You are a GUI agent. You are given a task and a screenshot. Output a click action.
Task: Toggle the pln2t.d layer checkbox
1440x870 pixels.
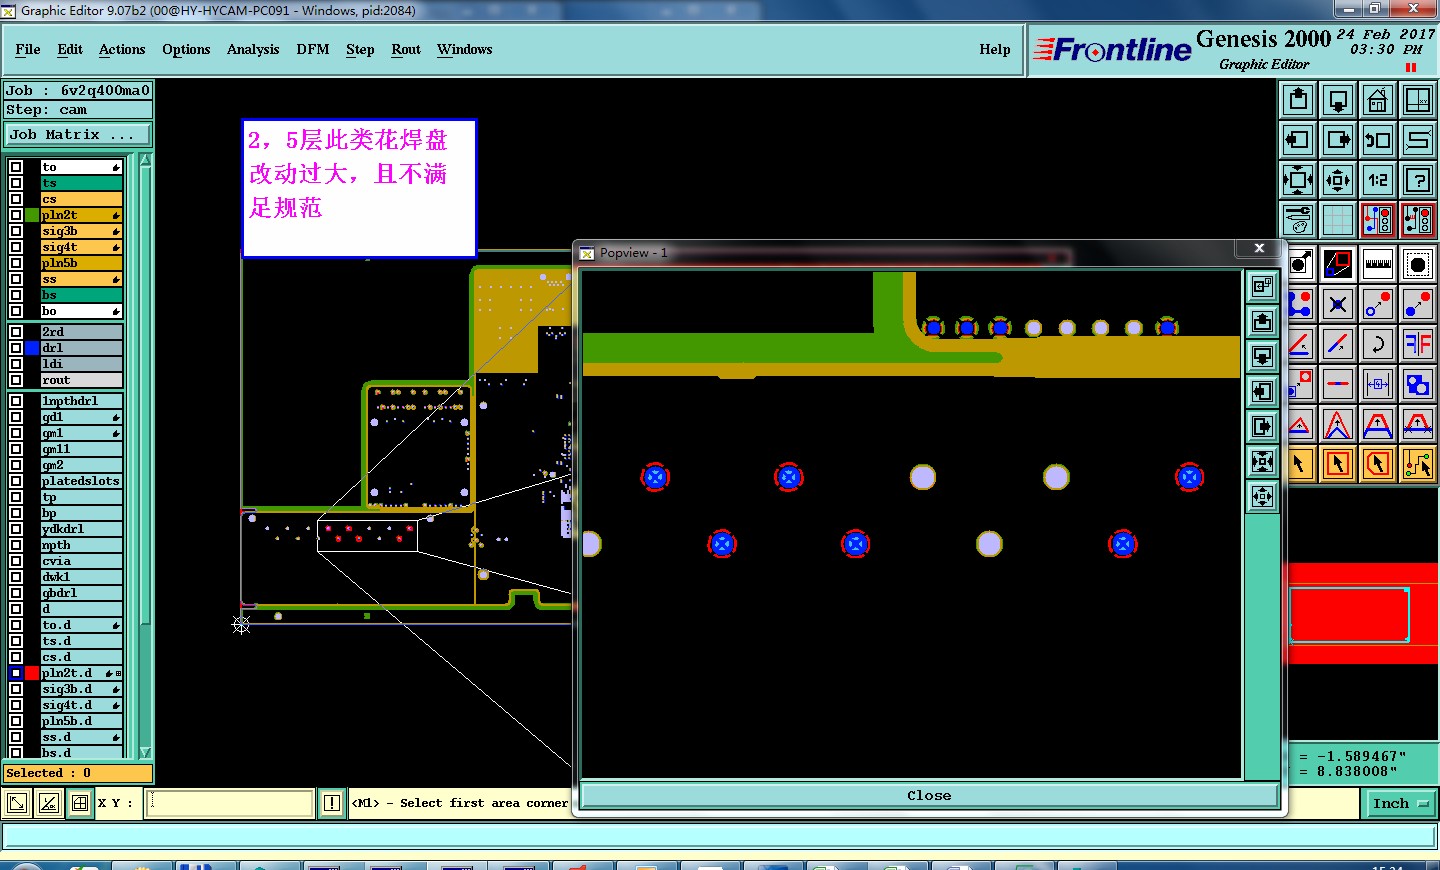[x=16, y=673]
